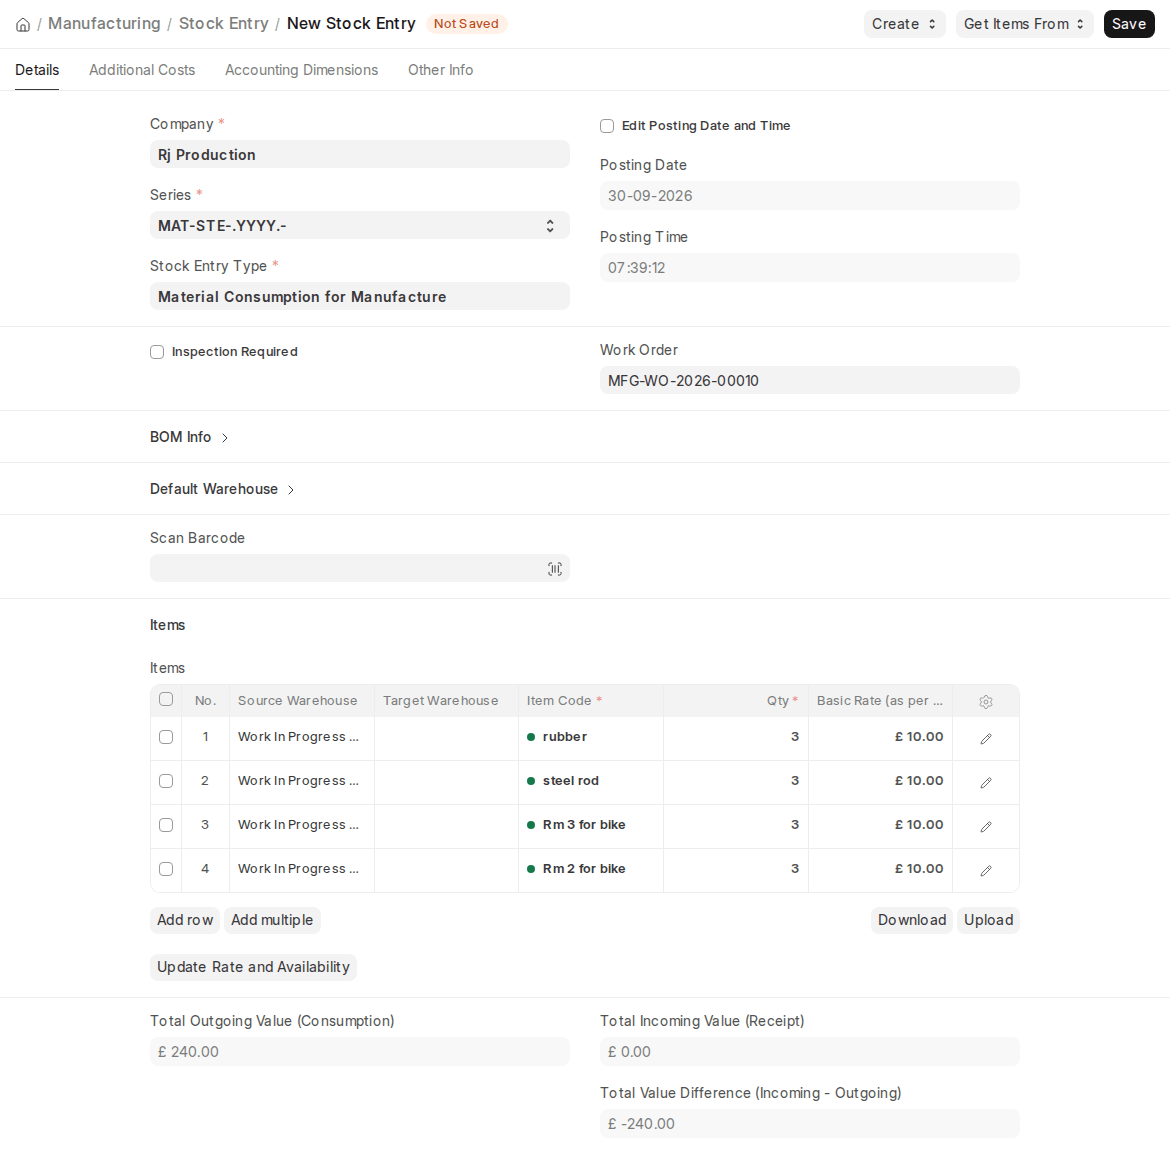Screen dimensions: 1170x1150
Task: Click the rubber item code cell
Action: 591,737
